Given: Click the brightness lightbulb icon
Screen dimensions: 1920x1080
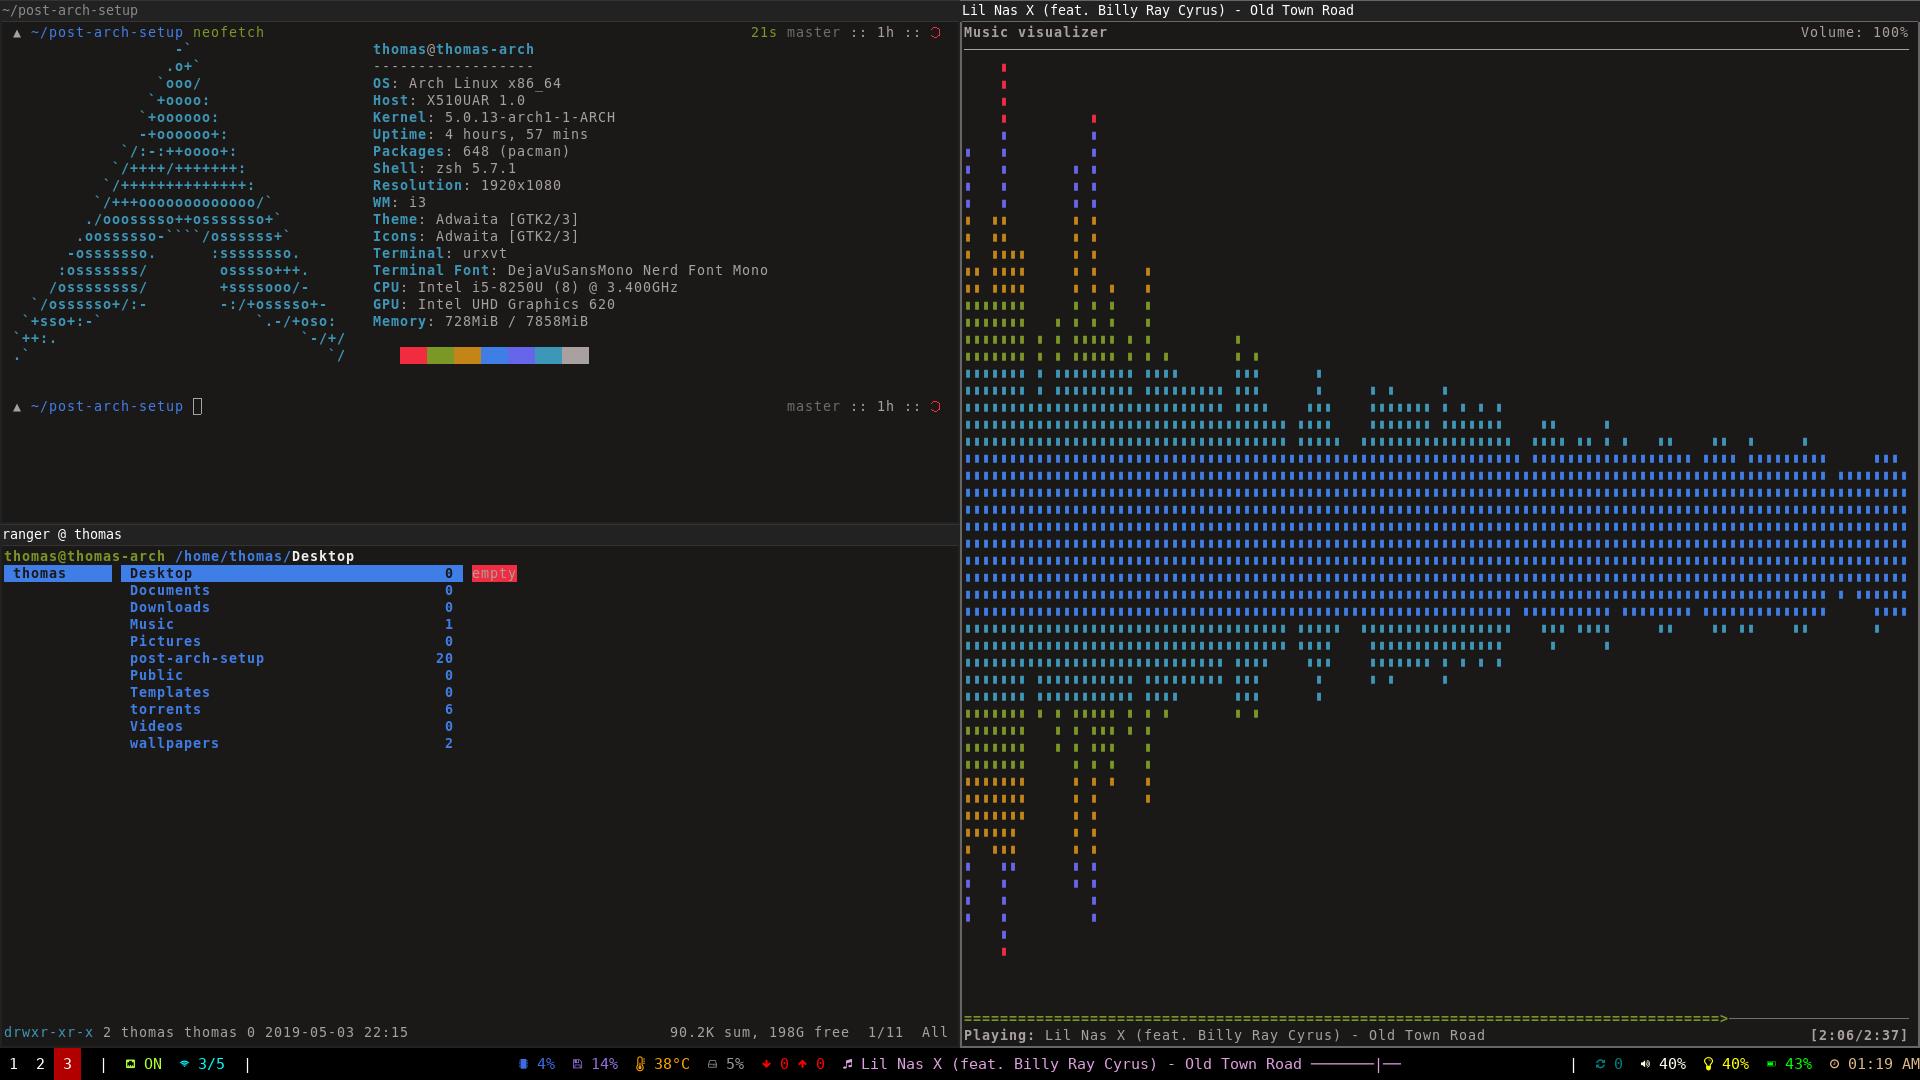Looking at the screenshot, I should (1708, 1064).
